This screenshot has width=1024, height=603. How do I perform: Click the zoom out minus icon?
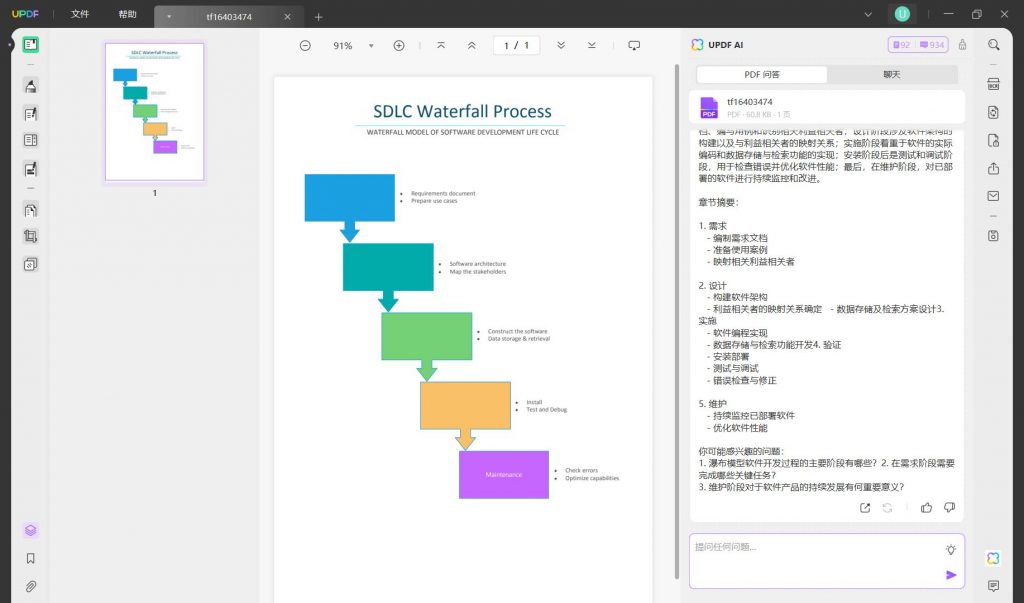tap(305, 45)
